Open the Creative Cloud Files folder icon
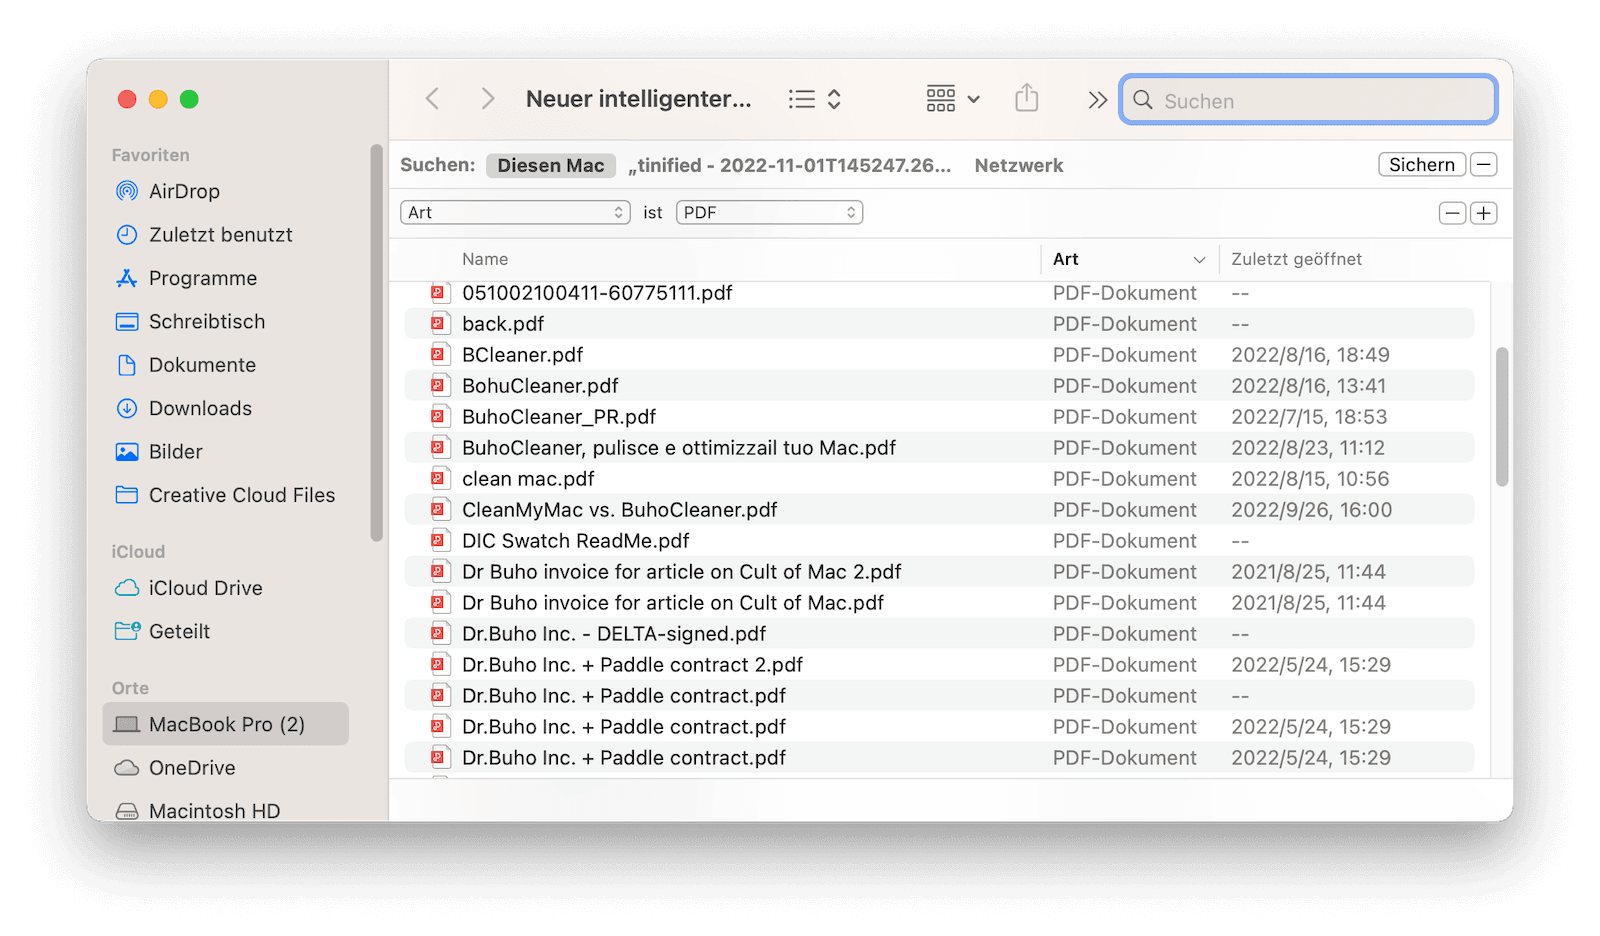 point(126,494)
